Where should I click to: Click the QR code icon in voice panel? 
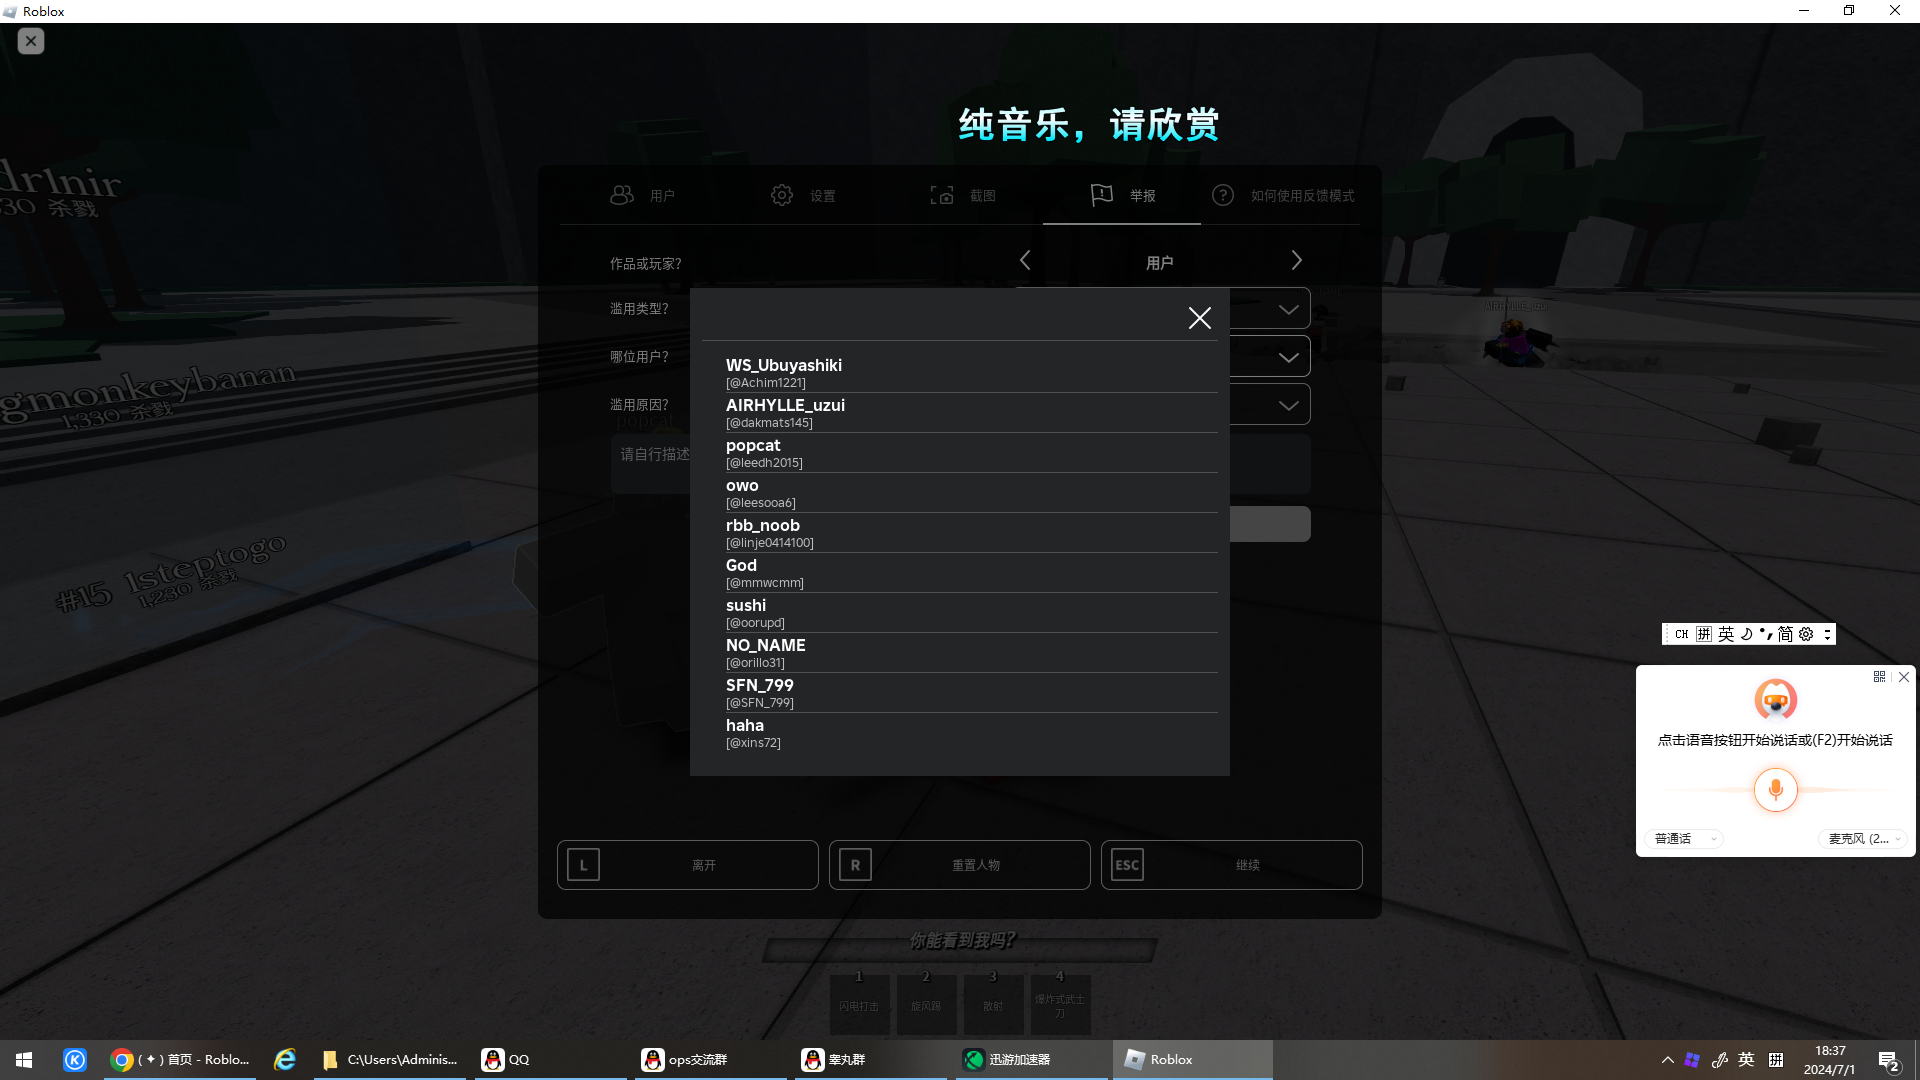tap(1879, 677)
